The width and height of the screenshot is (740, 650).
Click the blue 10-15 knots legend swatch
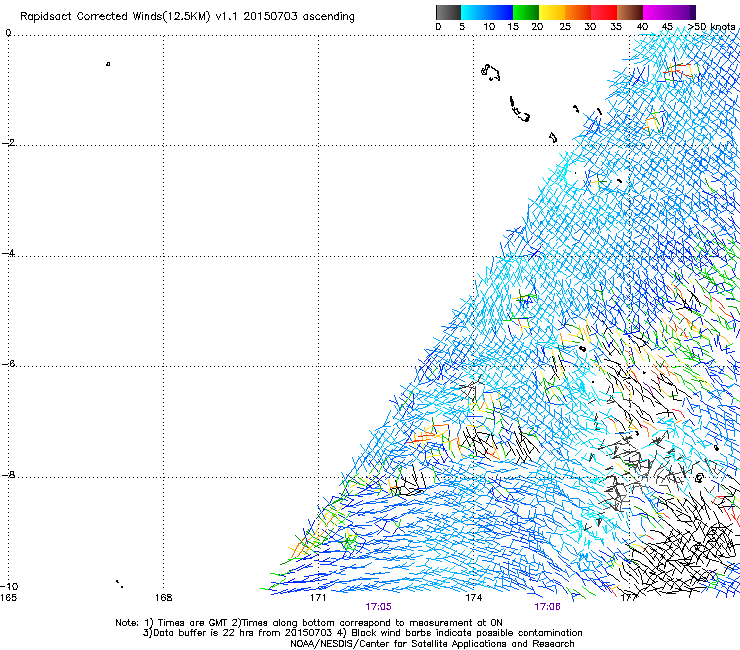coord(500,12)
